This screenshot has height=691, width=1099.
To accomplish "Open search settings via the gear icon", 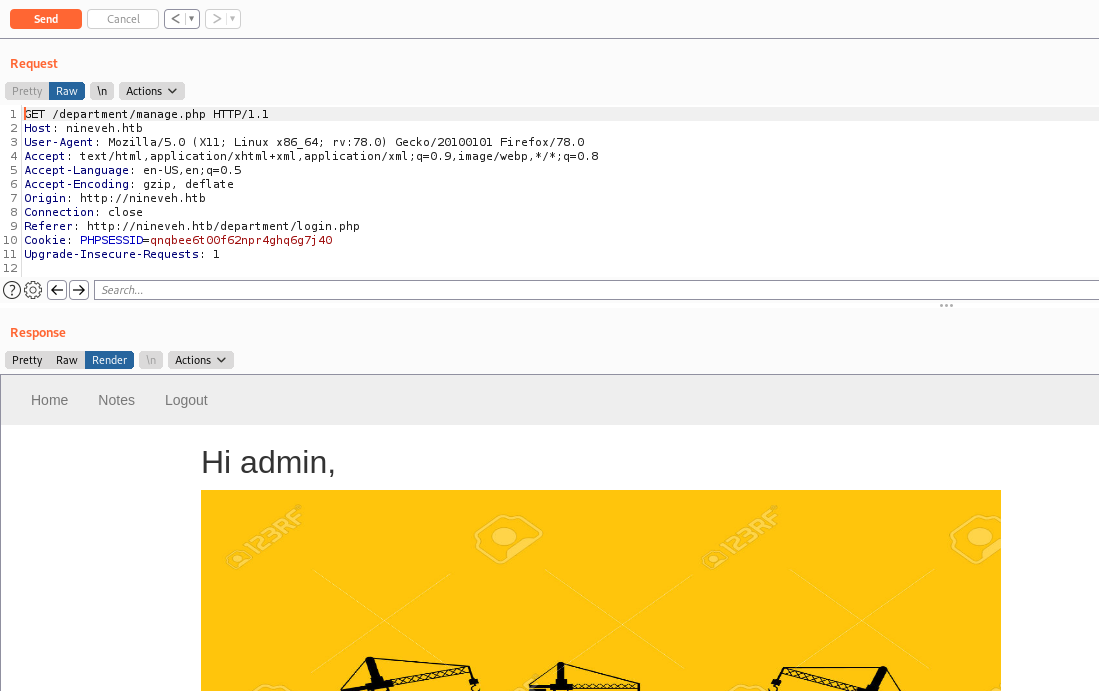I will point(32,289).
